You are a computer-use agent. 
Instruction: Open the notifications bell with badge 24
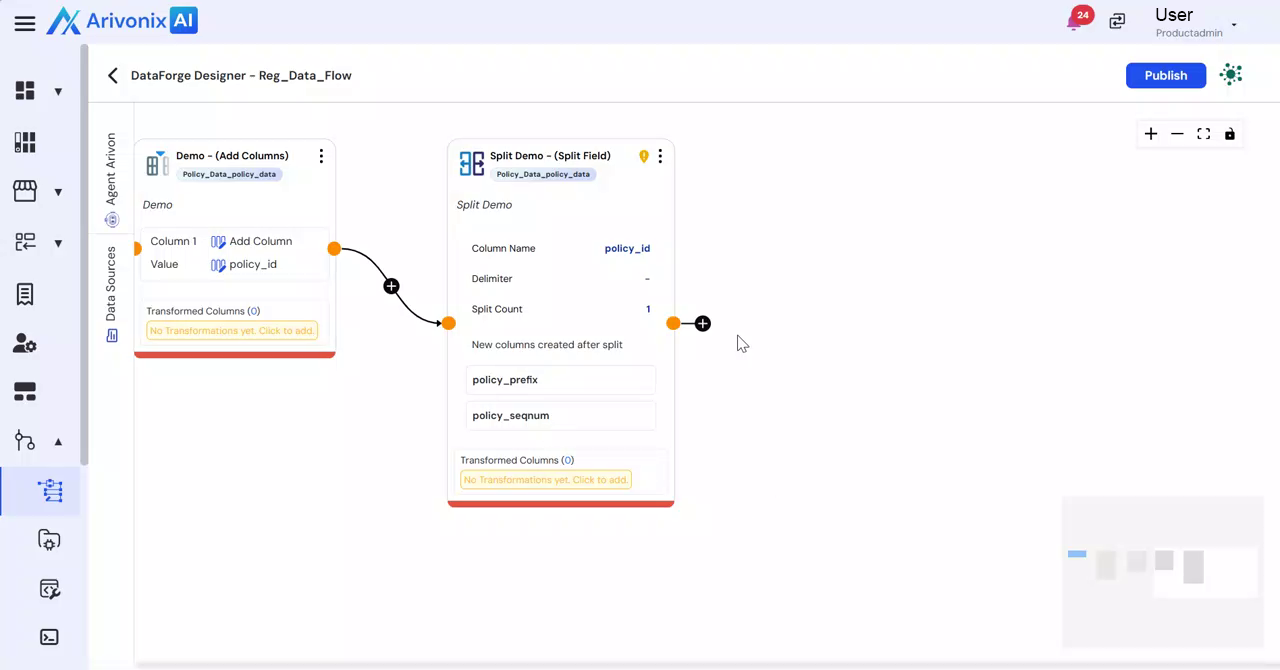1075,22
